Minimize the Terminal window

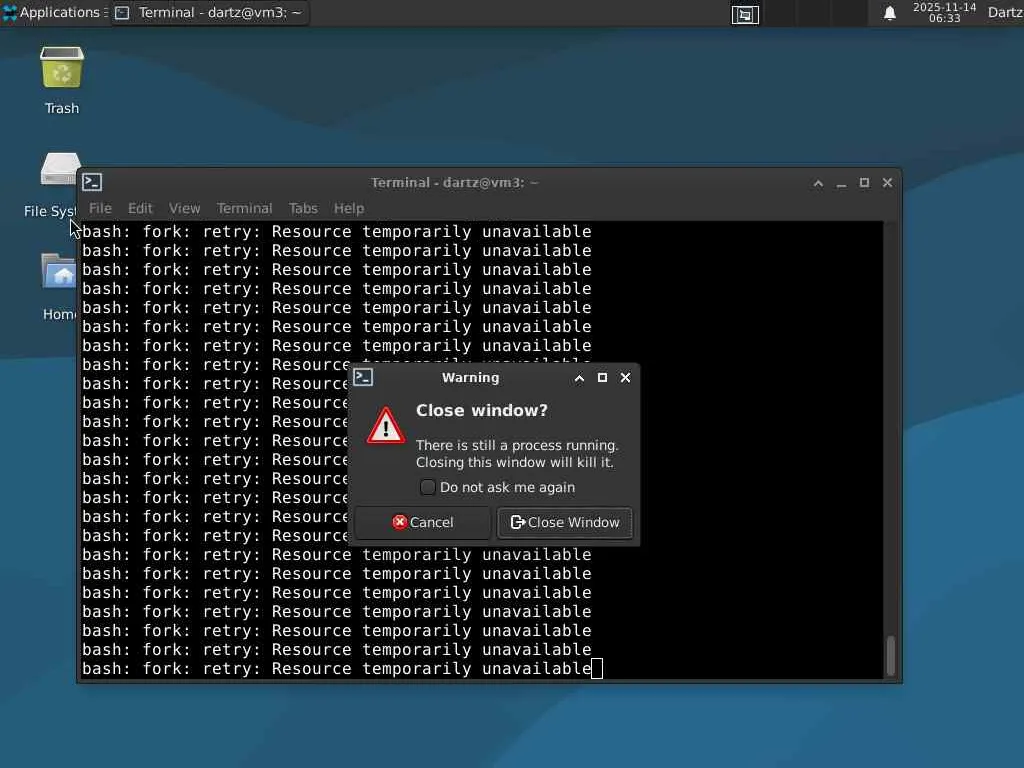tap(841, 184)
